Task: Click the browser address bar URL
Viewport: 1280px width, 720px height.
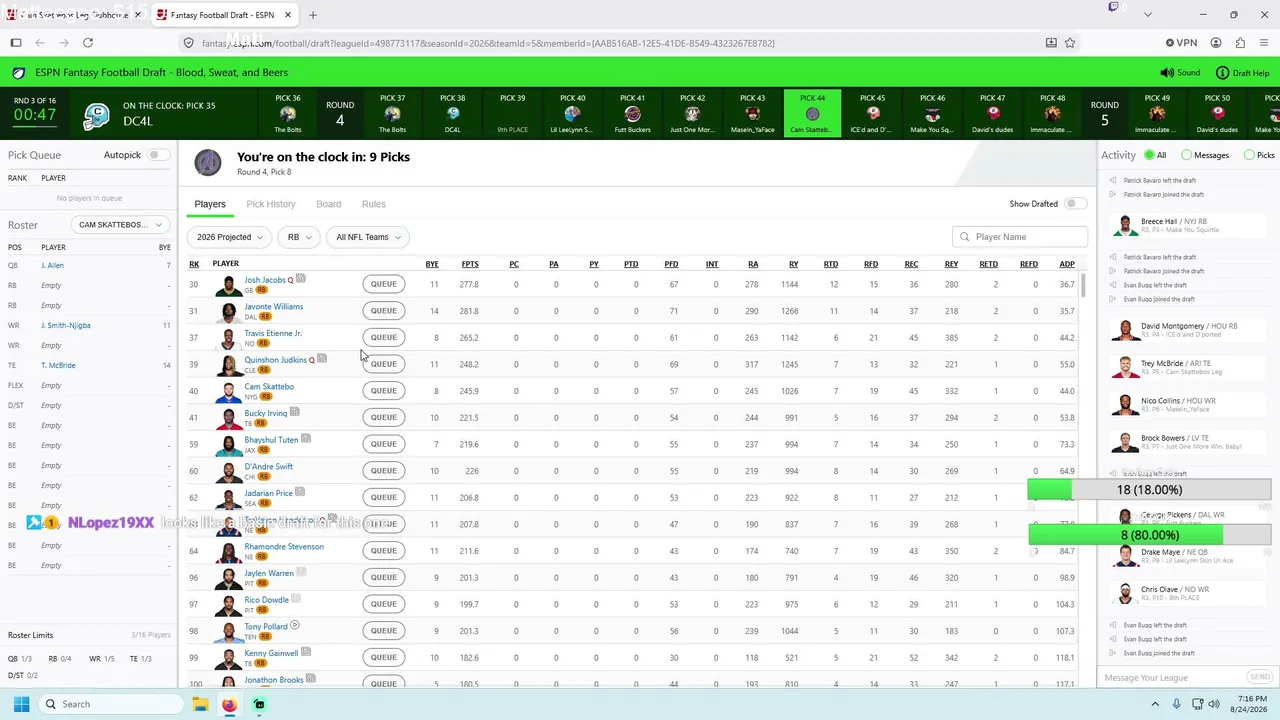Action: coord(488,43)
